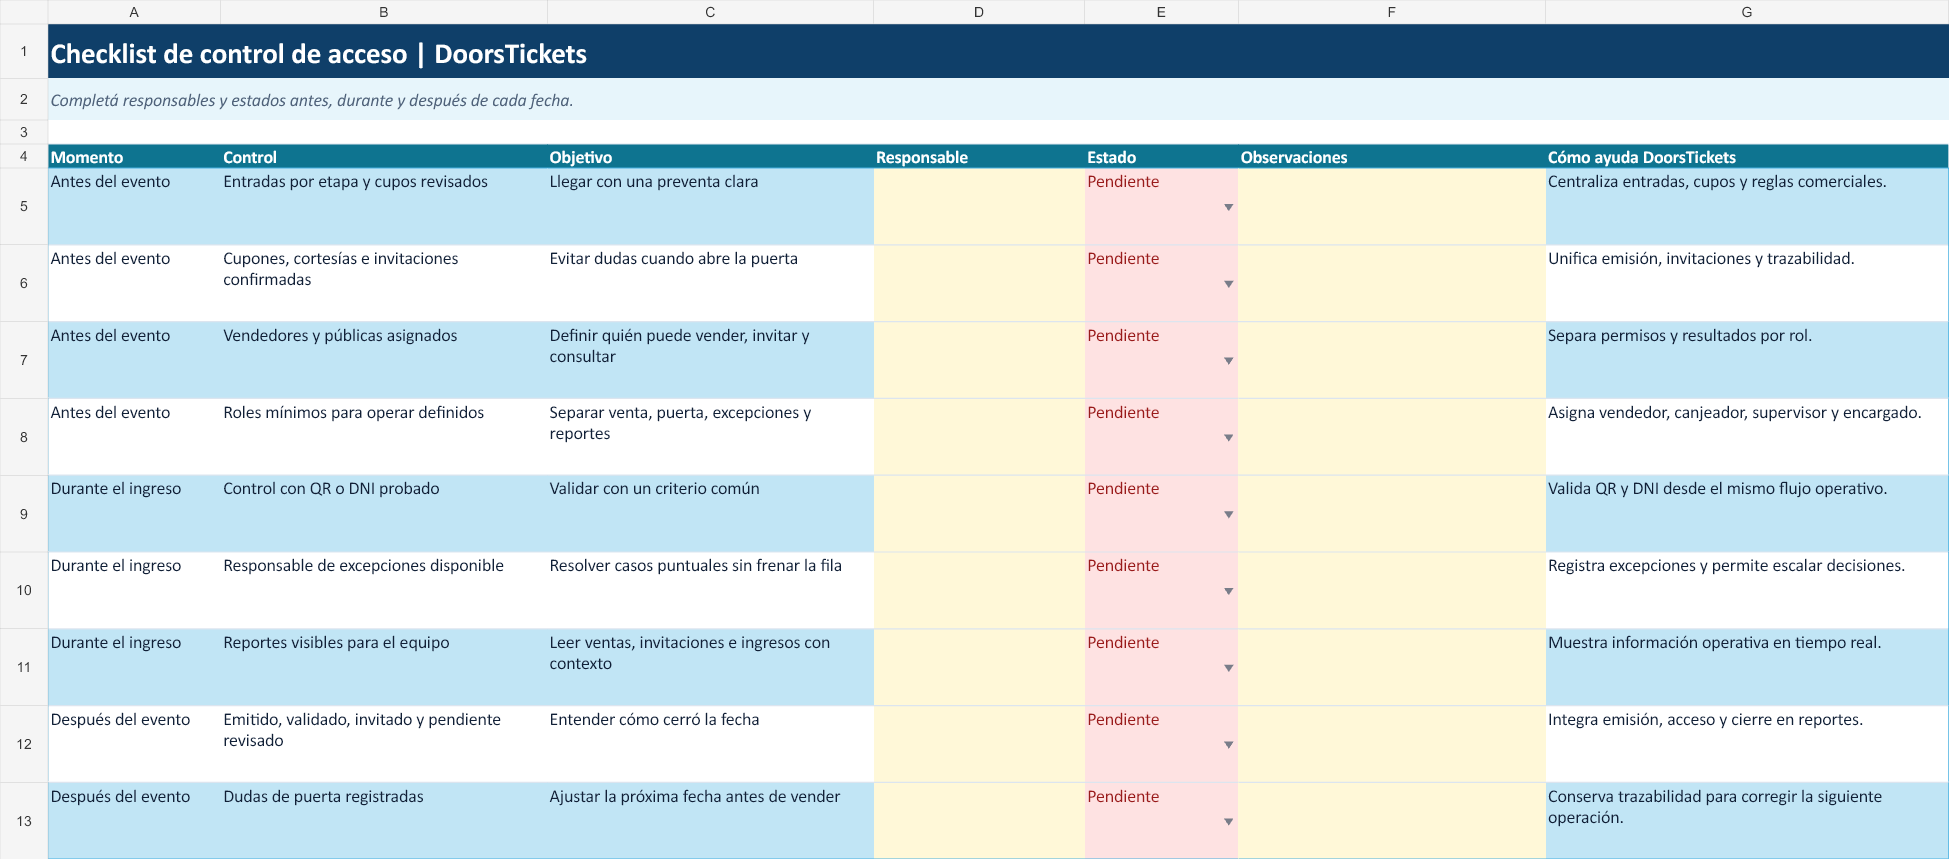Open Estado dropdown for Entradas por etapa row
Screen dimensions: 1949x859
[1228, 207]
